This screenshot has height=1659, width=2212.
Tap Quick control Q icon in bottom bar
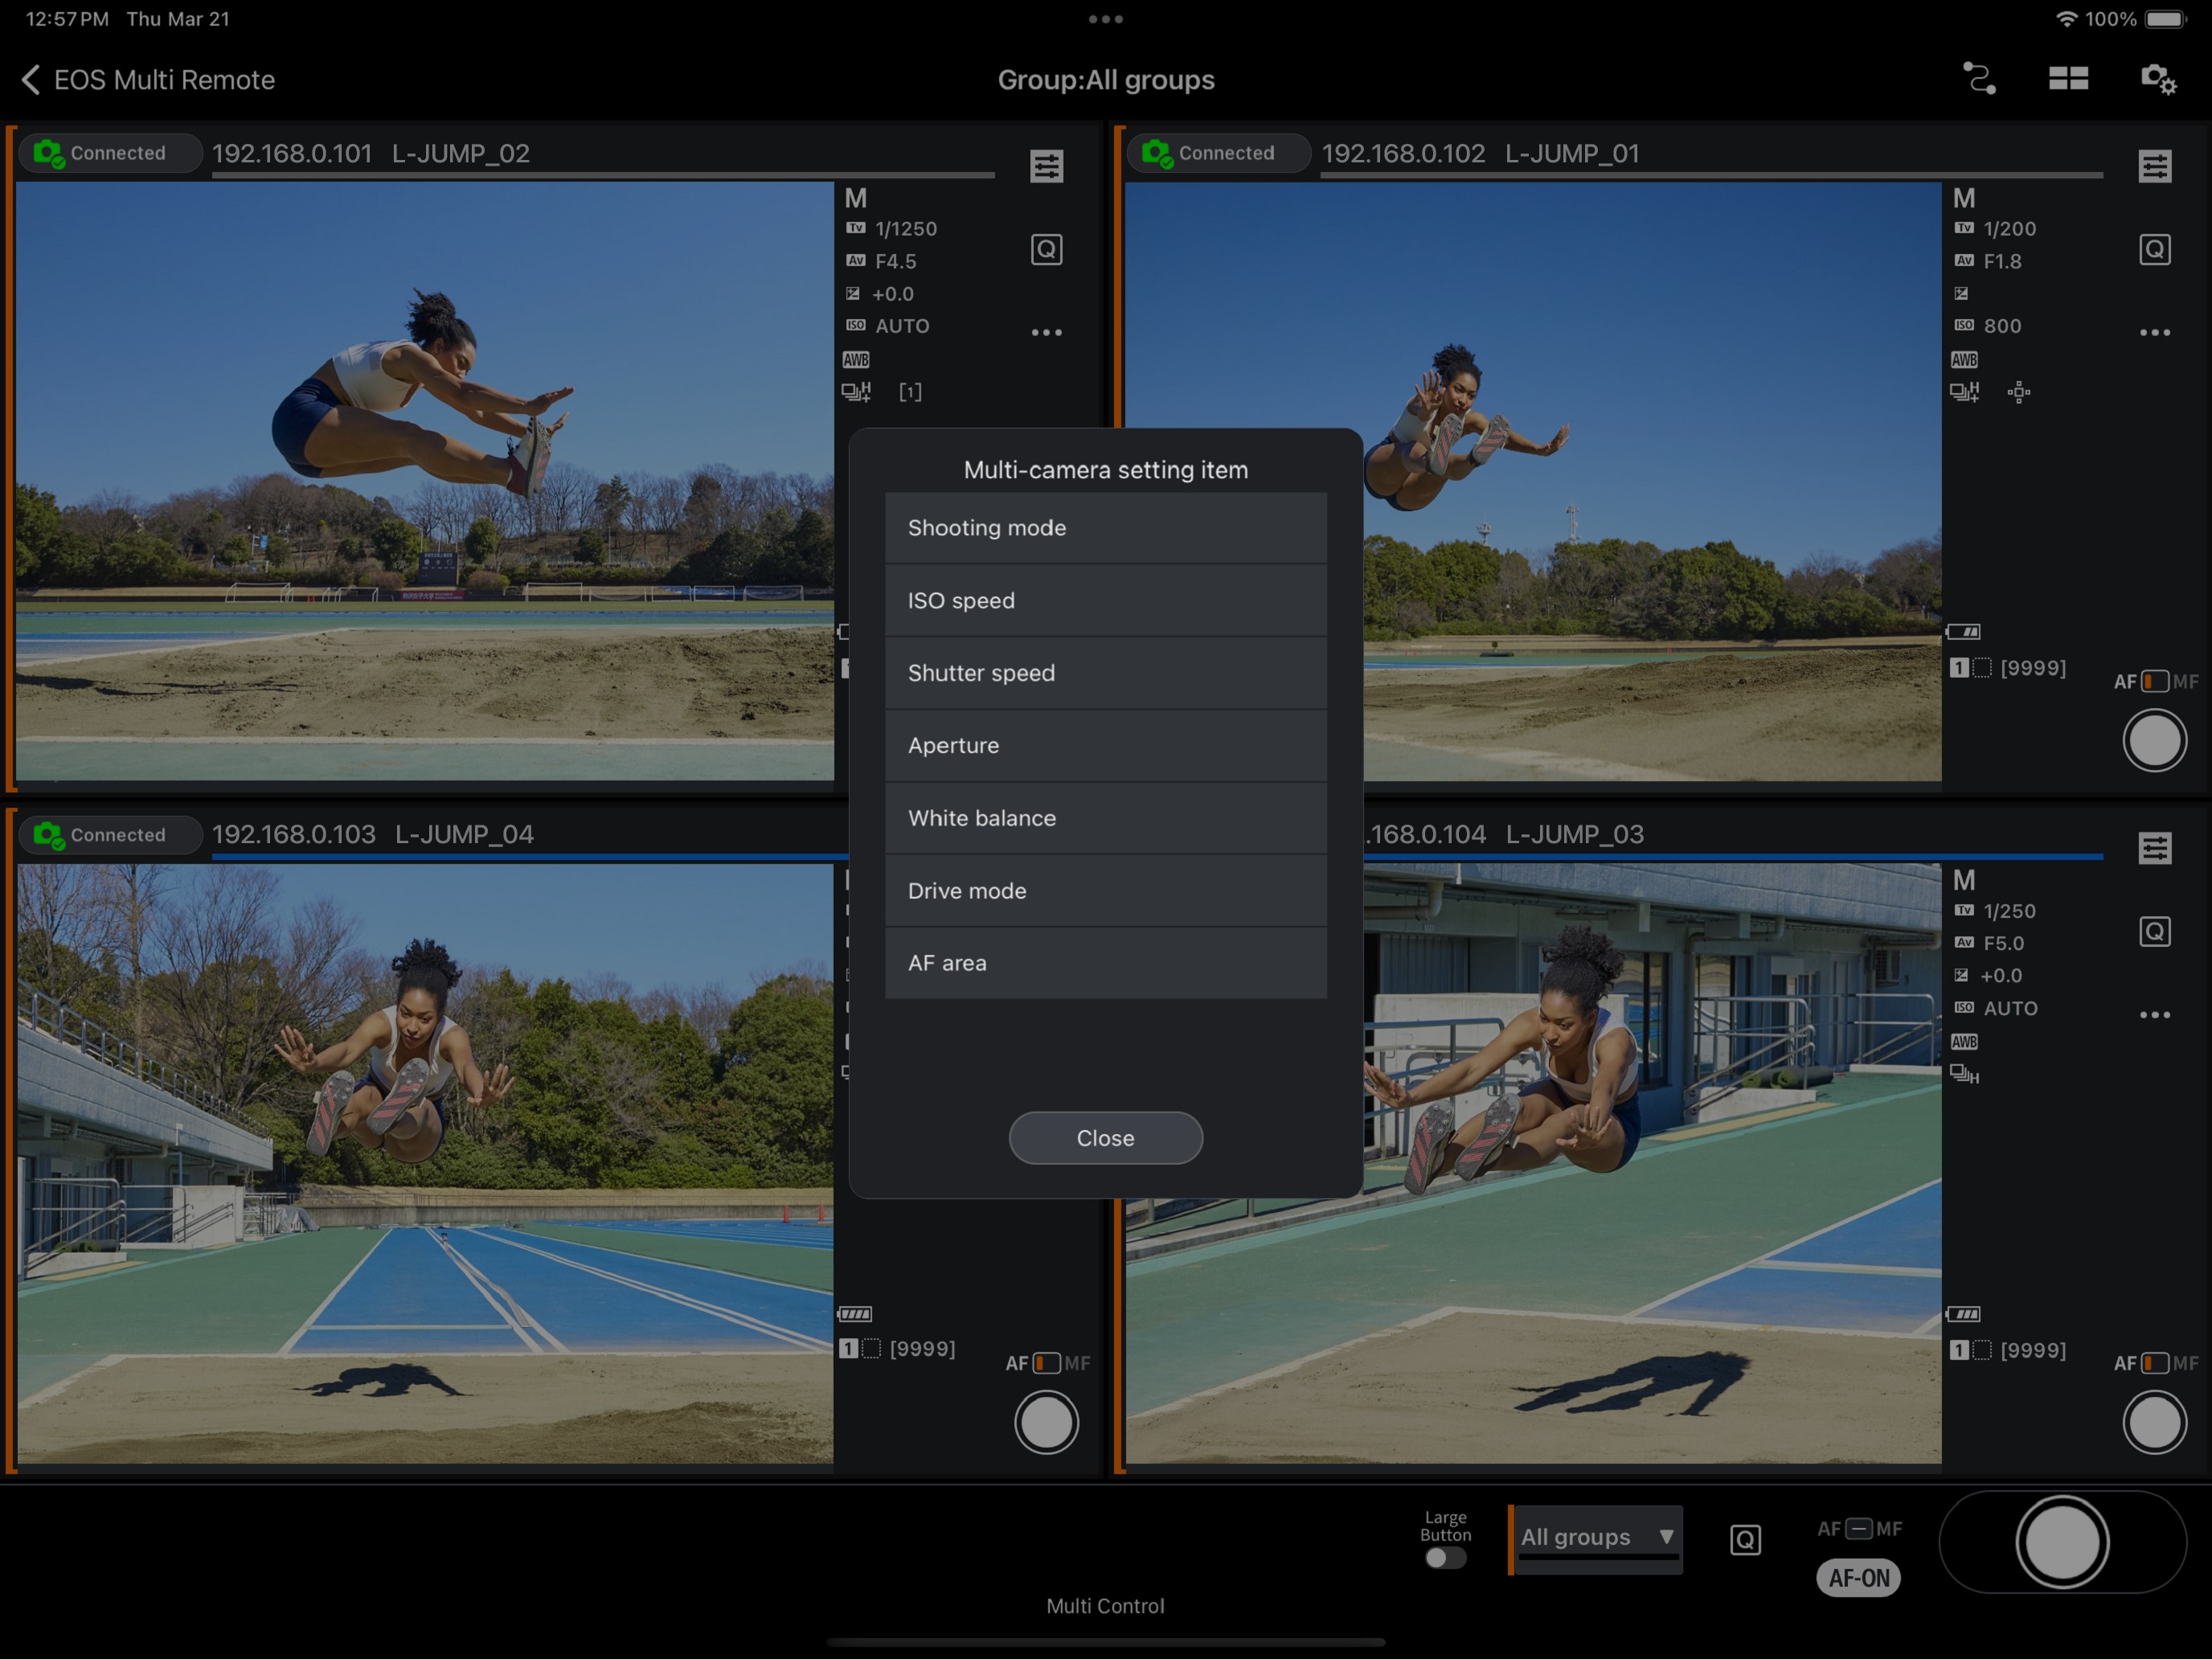click(1745, 1539)
